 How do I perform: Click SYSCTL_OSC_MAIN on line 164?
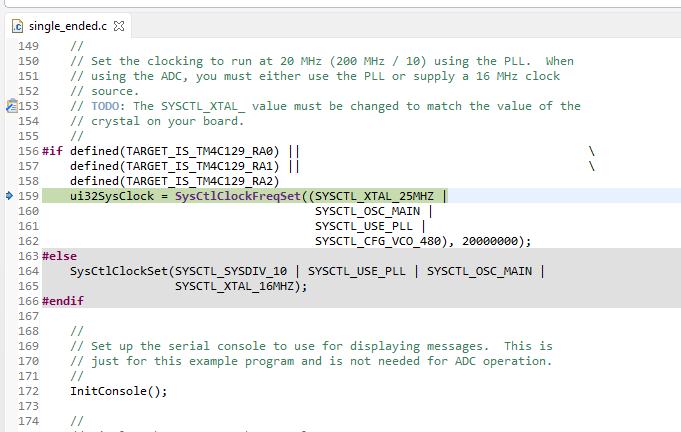[479, 271]
